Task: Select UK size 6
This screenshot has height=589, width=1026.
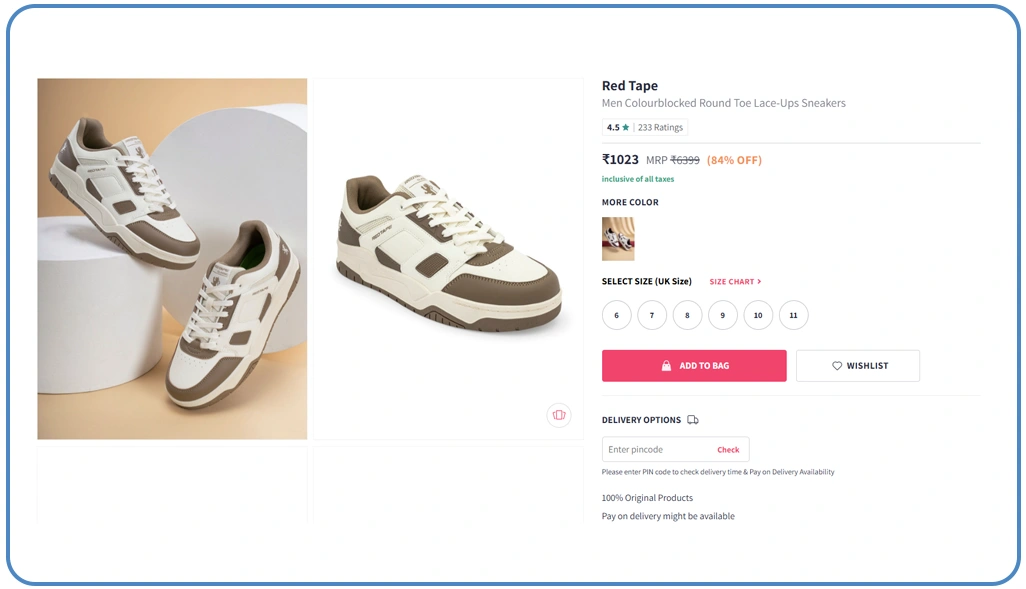Action: coord(616,316)
